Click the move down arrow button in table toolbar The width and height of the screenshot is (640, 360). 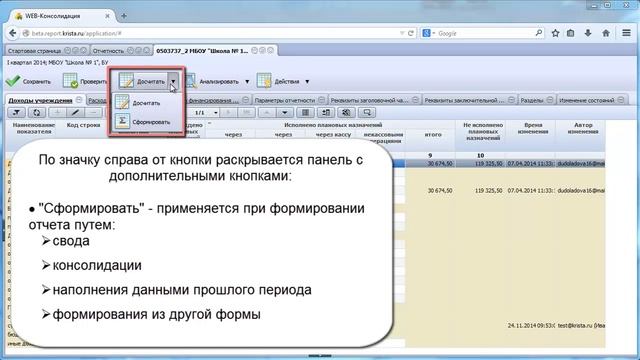285,112
